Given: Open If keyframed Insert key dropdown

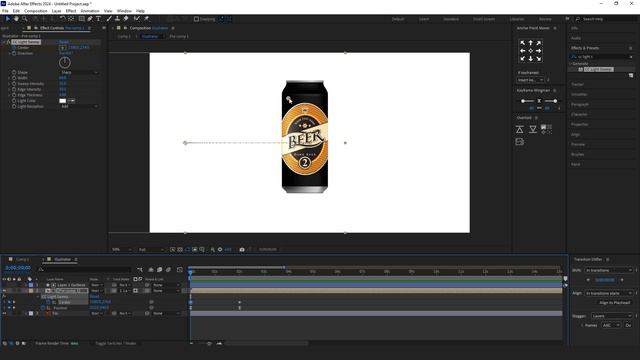Looking at the screenshot, I should (530, 80).
